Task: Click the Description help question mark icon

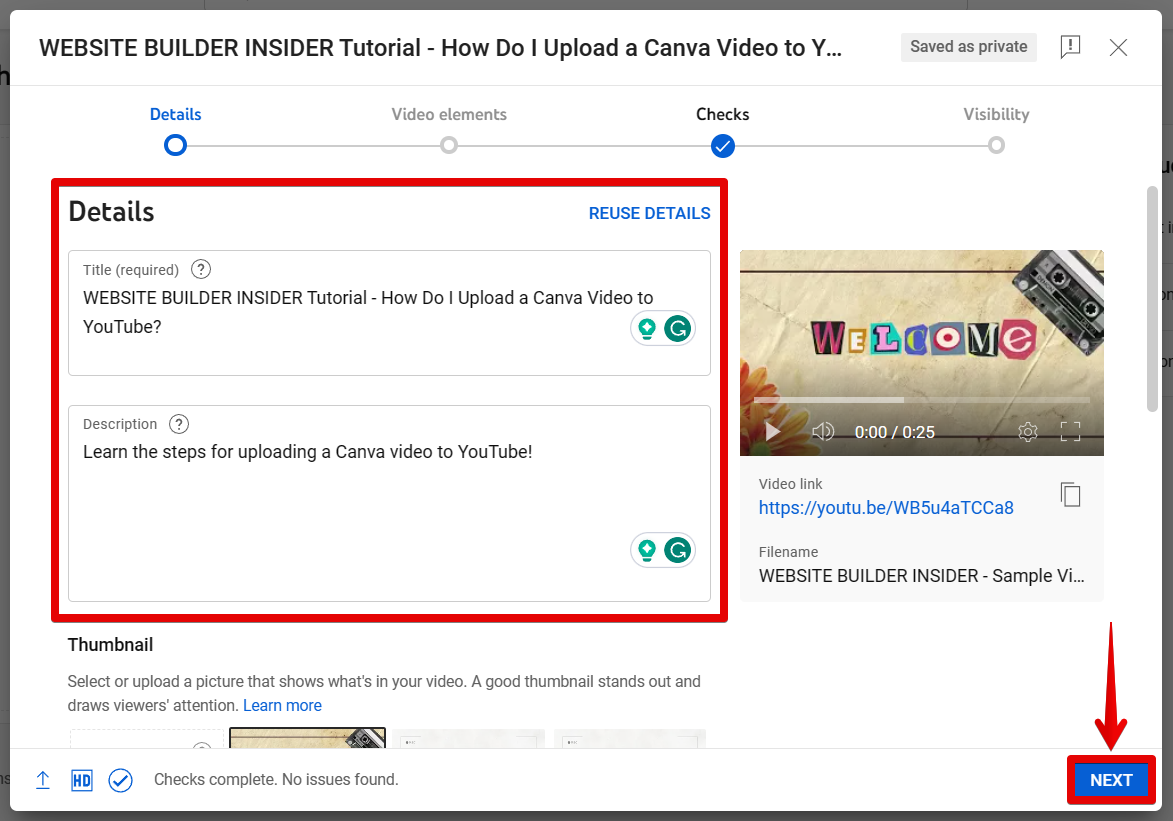Action: tap(179, 424)
